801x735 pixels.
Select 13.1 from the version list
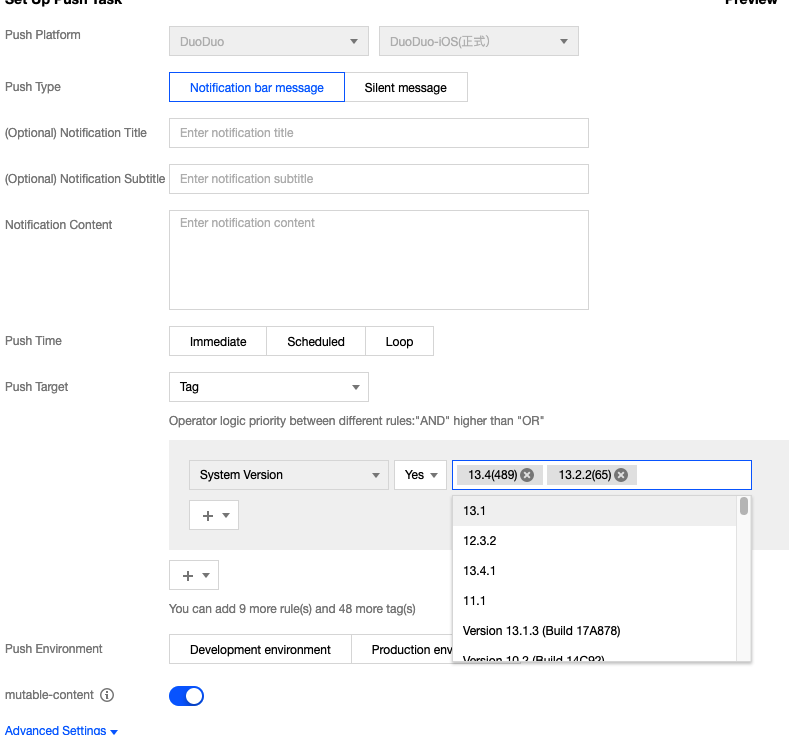point(475,510)
